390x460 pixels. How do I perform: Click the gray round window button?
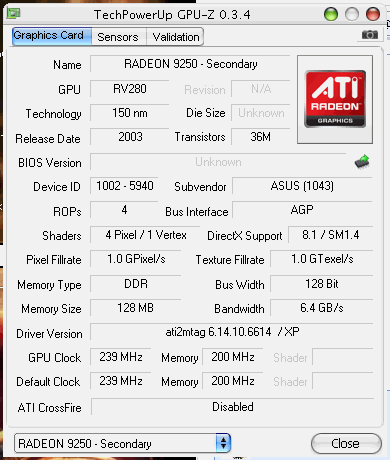(x=352, y=14)
